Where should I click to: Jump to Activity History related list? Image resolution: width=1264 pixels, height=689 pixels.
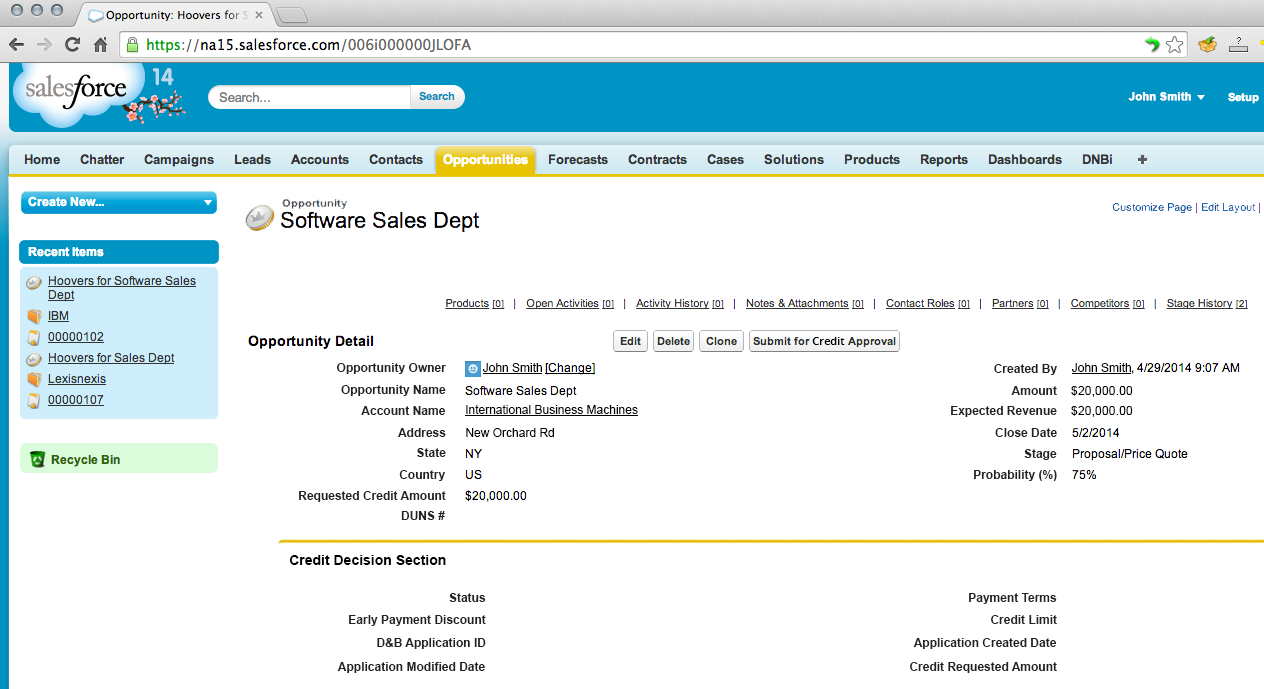coord(680,304)
